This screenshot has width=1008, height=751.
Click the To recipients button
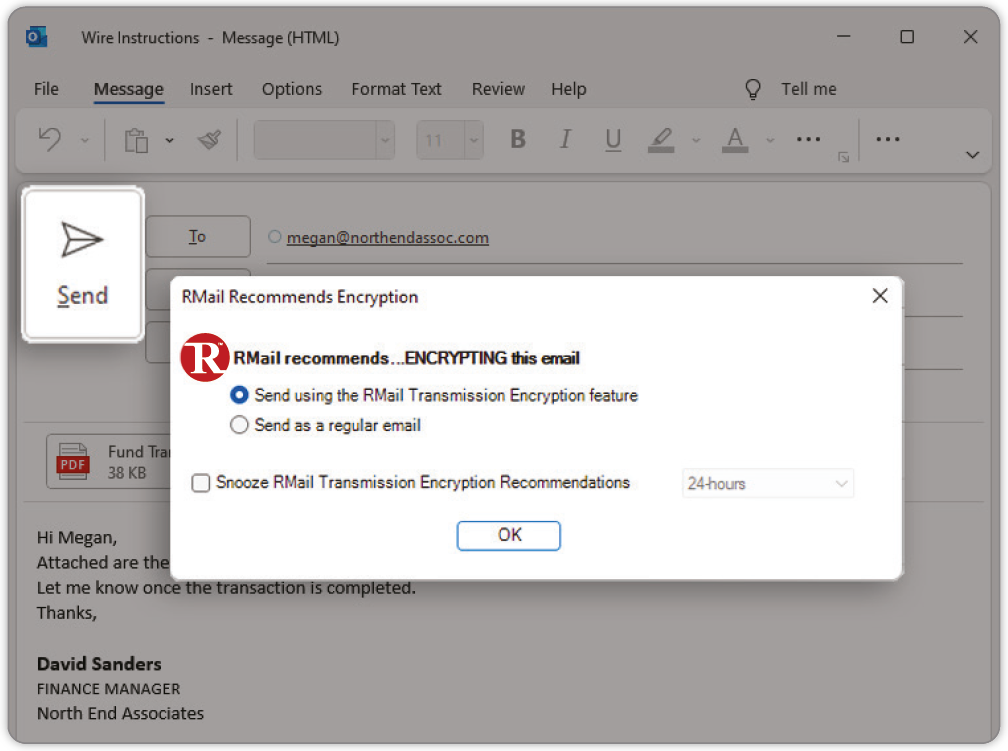coord(198,237)
